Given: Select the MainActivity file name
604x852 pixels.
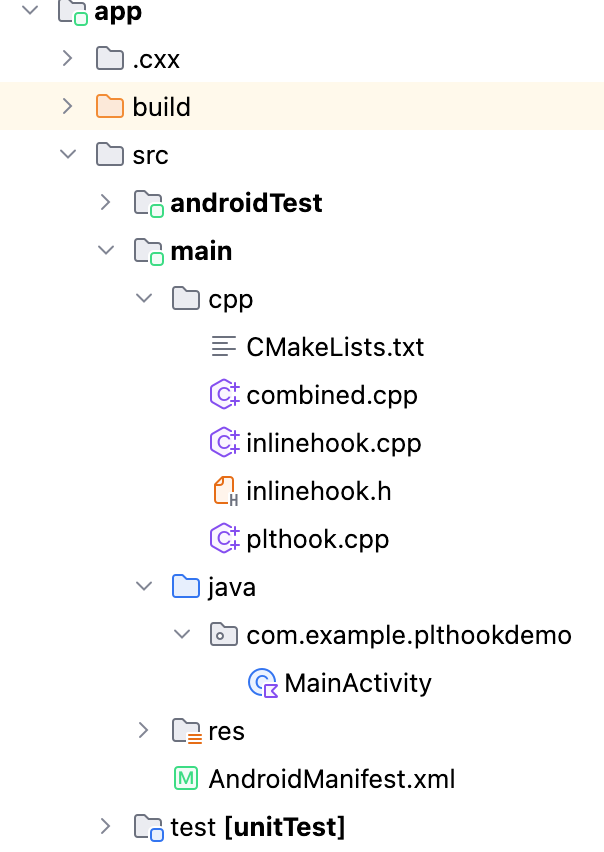Looking at the screenshot, I should coord(358,683).
